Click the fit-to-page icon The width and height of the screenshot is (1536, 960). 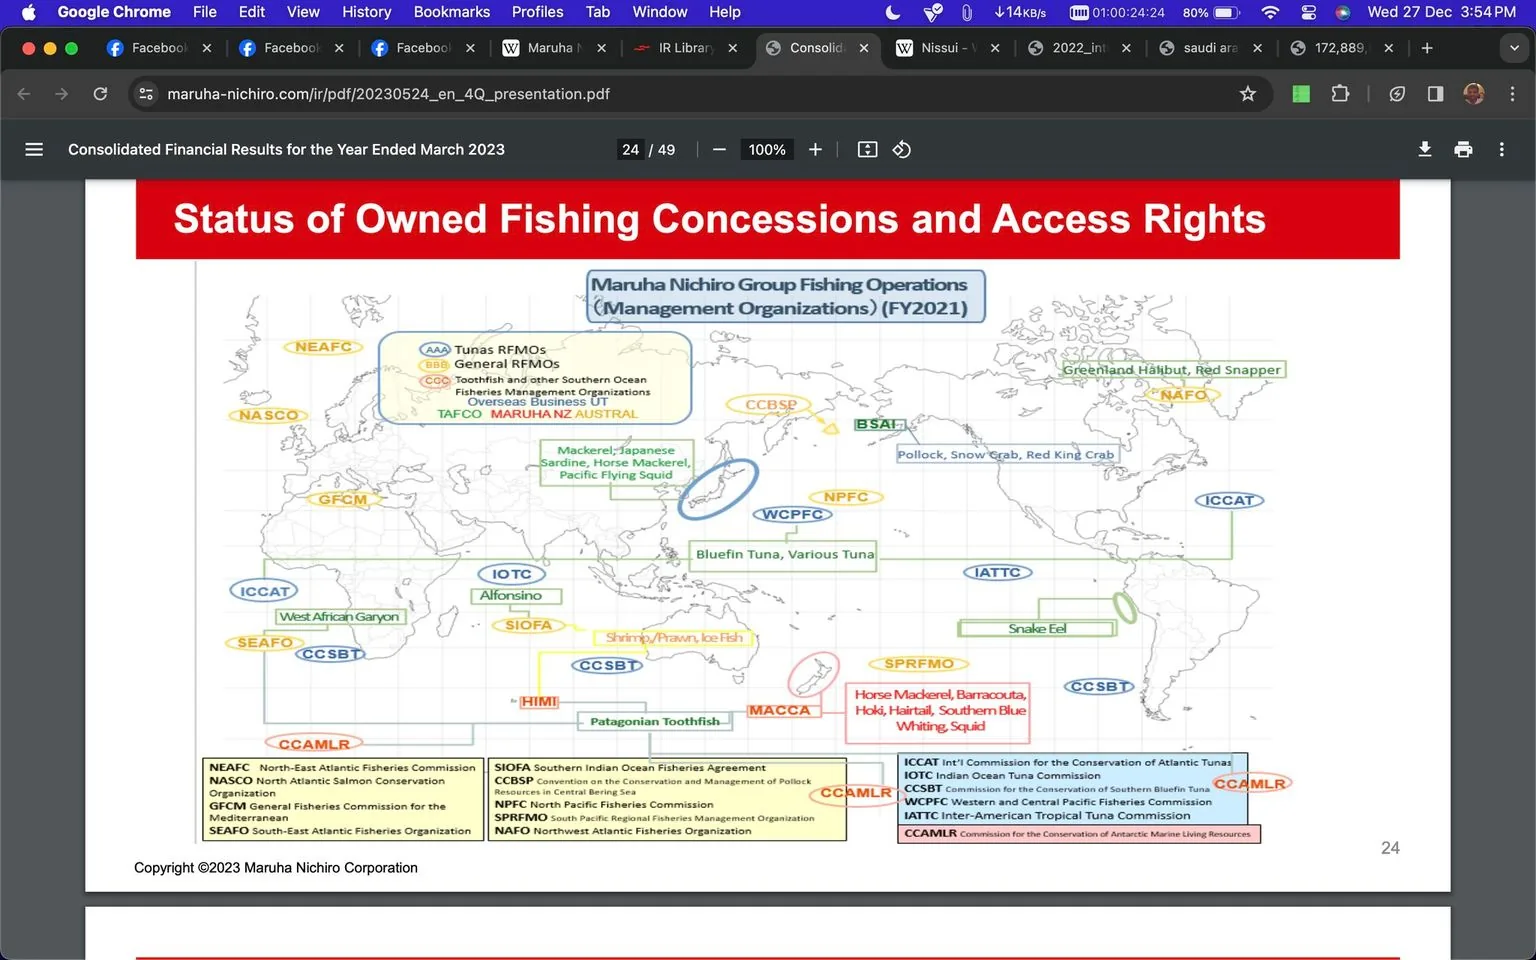867,149
